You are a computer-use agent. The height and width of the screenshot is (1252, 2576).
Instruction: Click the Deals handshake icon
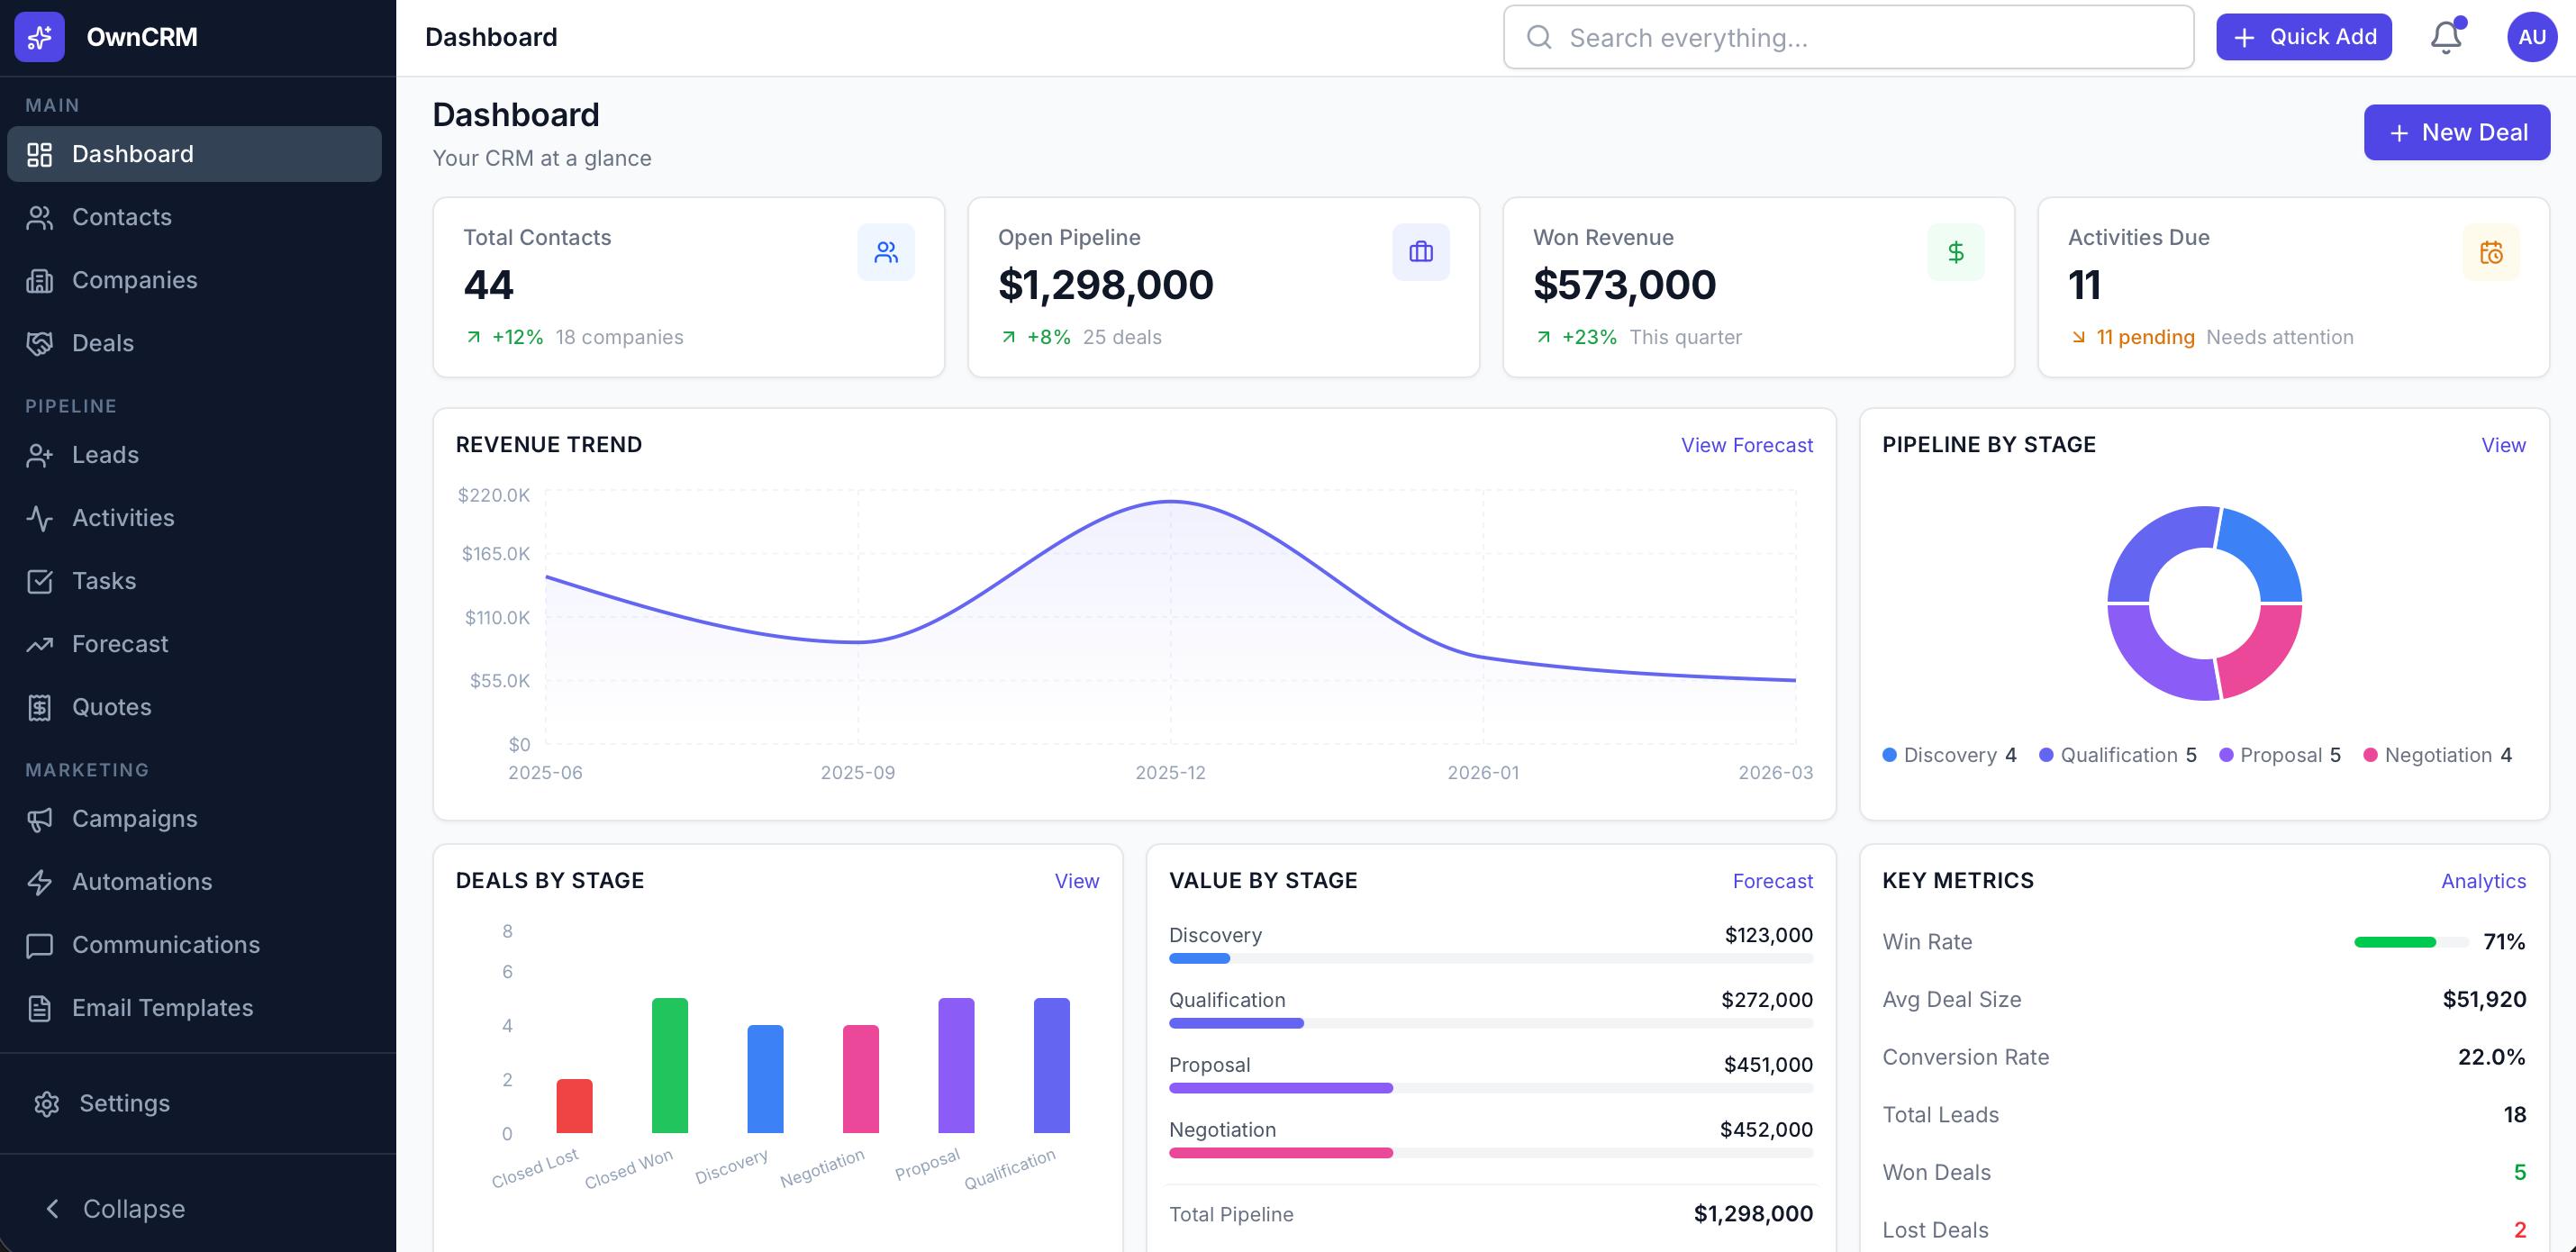pyautogui.click(x=40, y=343)
